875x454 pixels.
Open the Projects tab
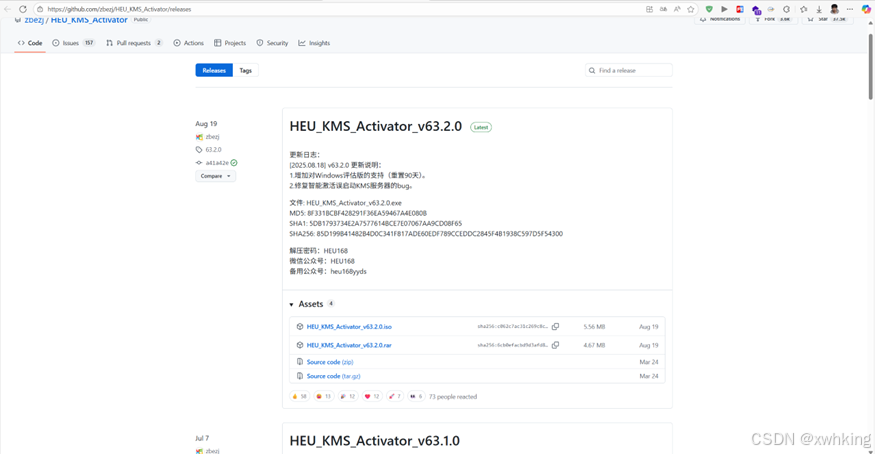(x=230, y=43)
